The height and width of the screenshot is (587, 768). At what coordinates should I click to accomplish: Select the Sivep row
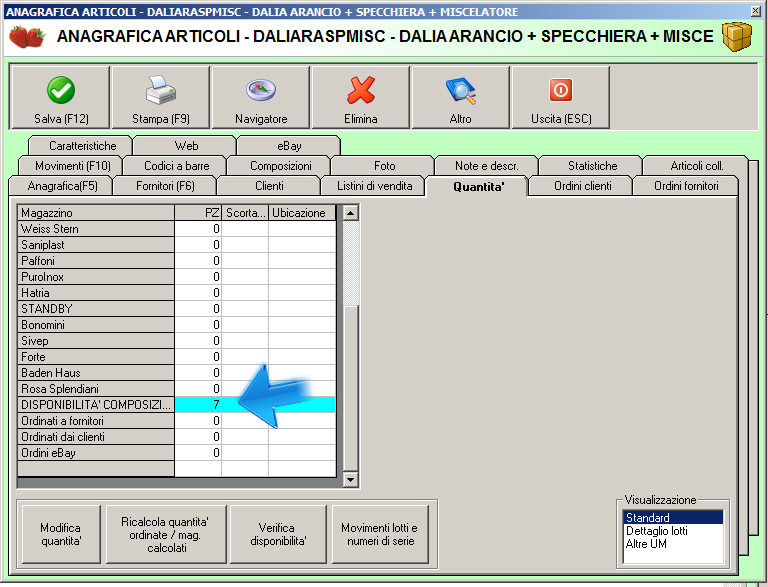coord(177,341)
